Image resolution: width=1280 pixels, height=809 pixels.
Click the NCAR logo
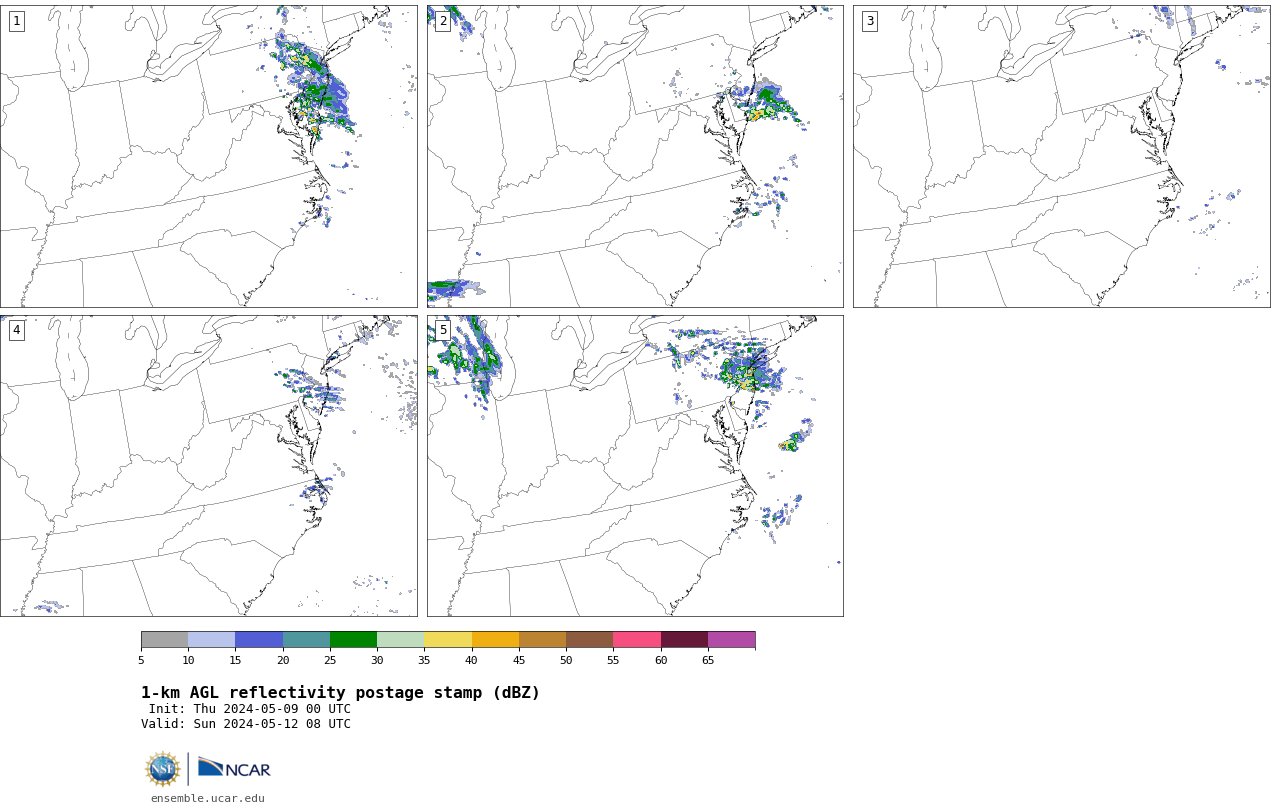click(x=234, y=769)
